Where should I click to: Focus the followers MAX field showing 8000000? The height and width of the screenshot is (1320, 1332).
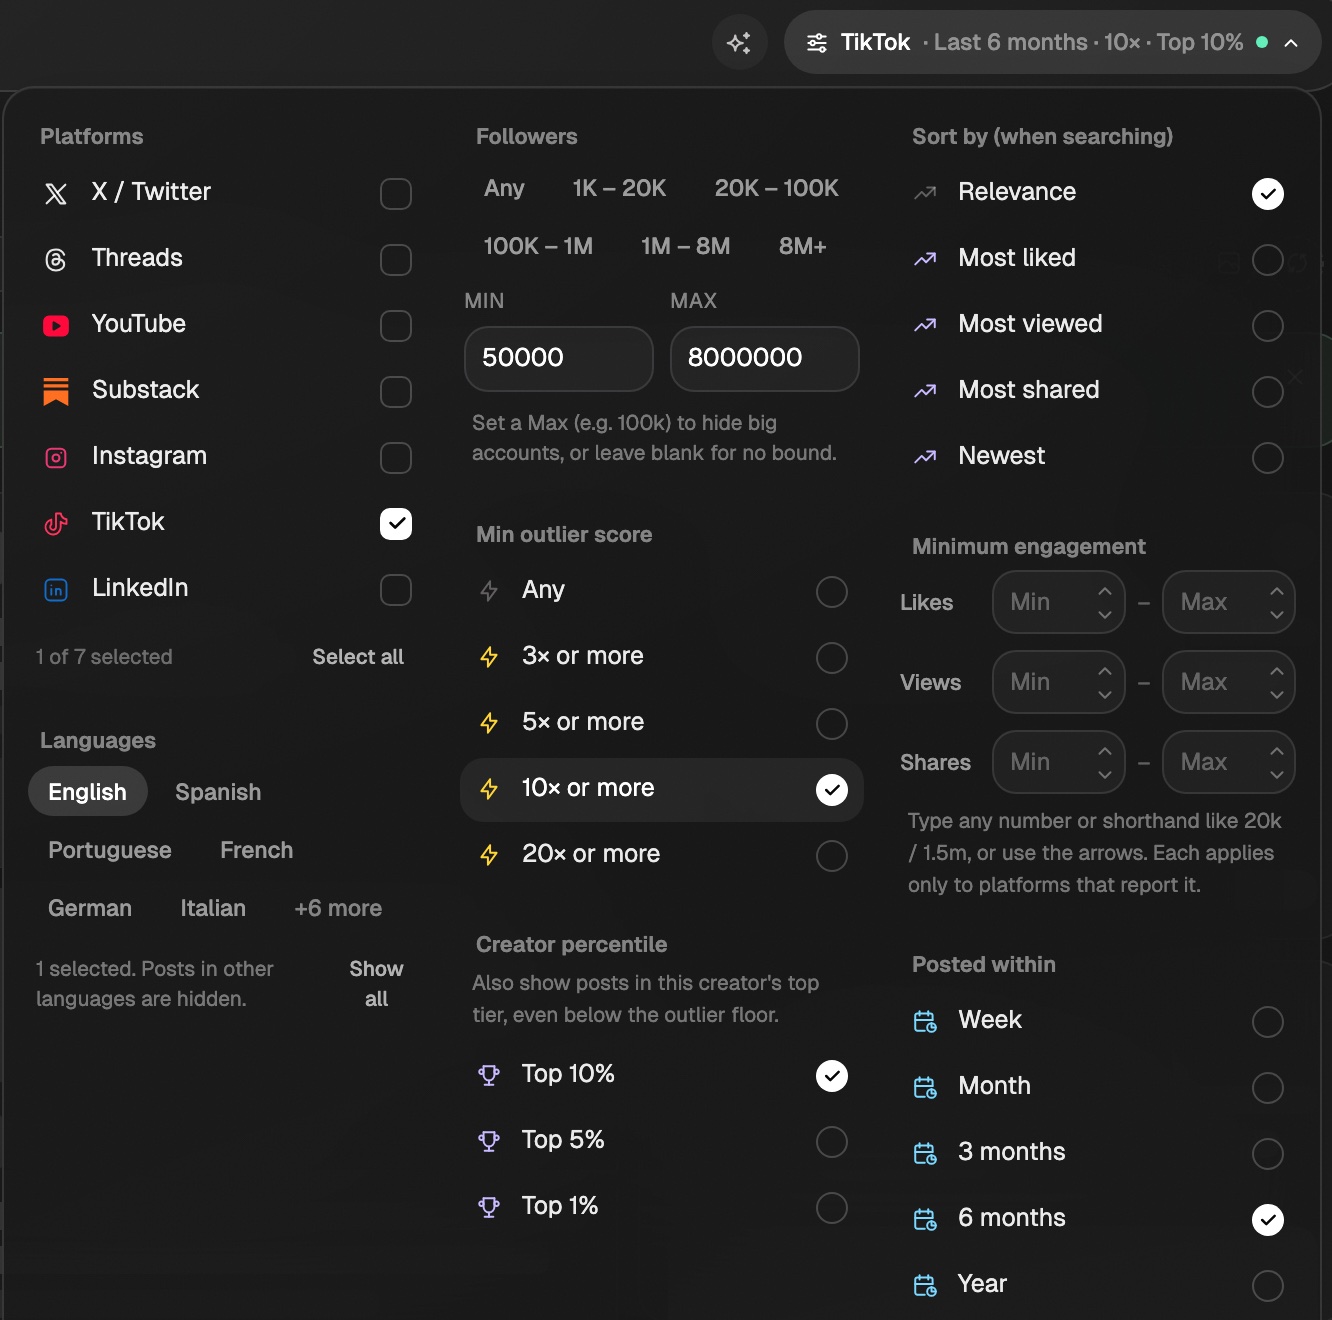pyautogui.click(x=765, y=358)
